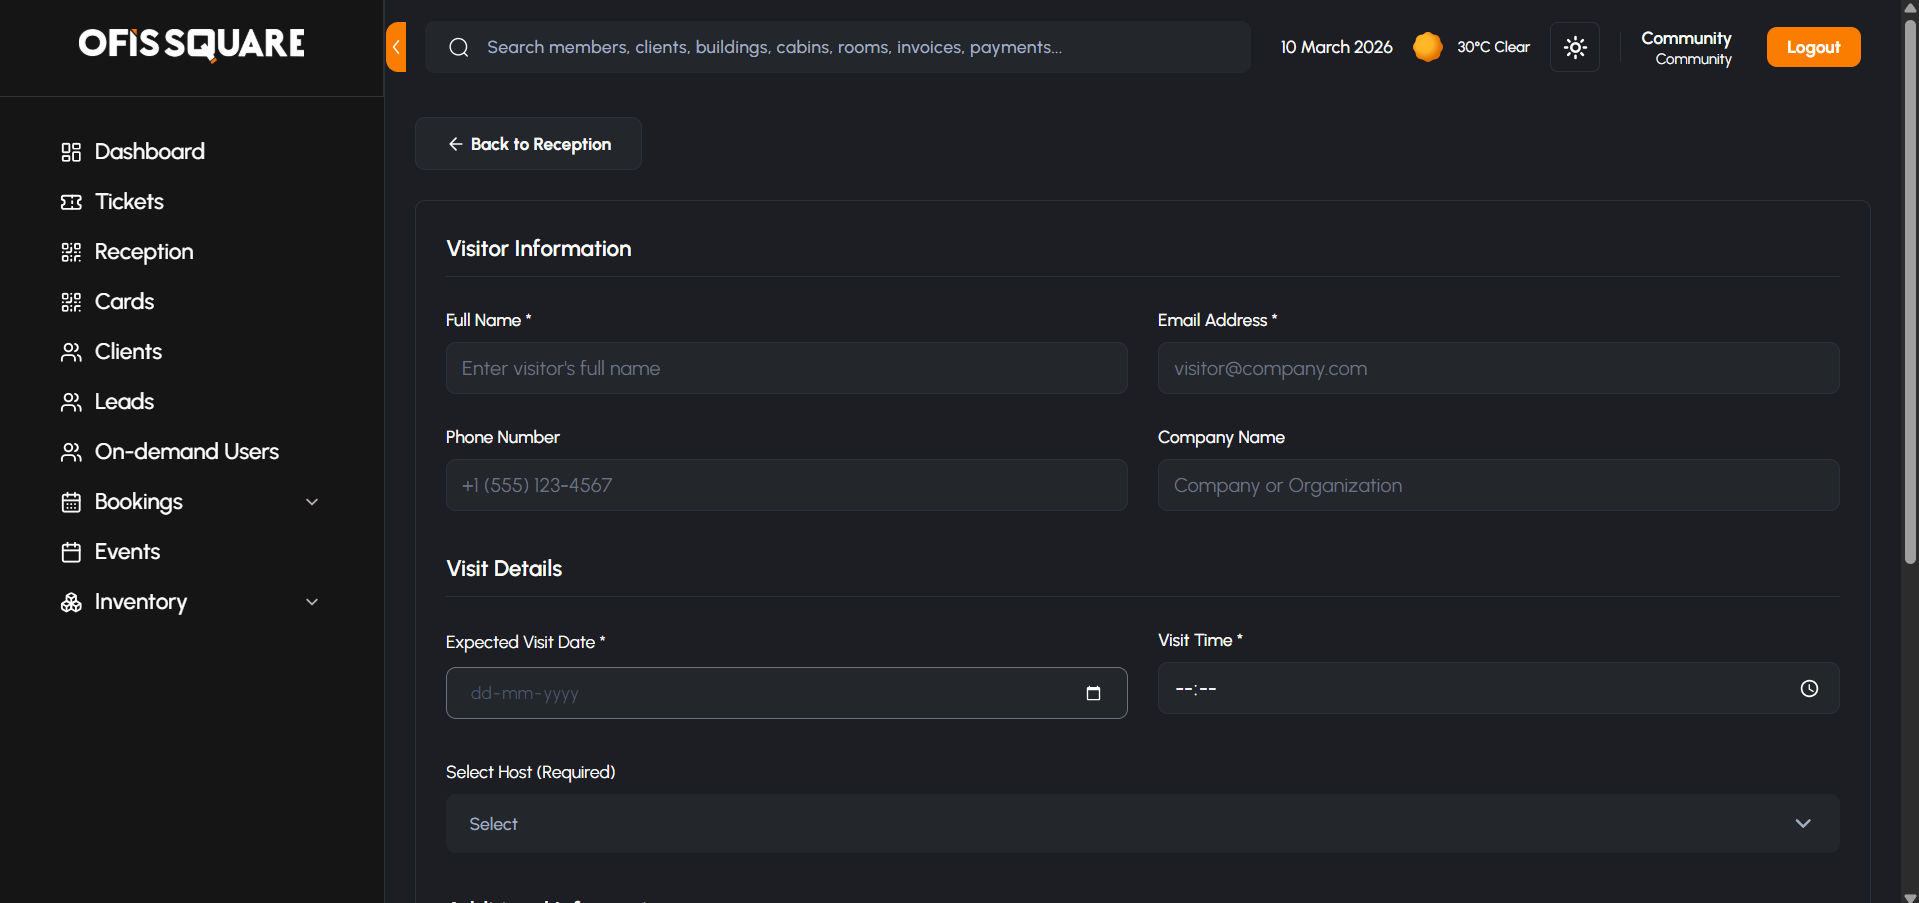This screenshot has width=1919, height=903.
Task: Open On-demand Users in the sidebar
Action: tap(186, 452)
